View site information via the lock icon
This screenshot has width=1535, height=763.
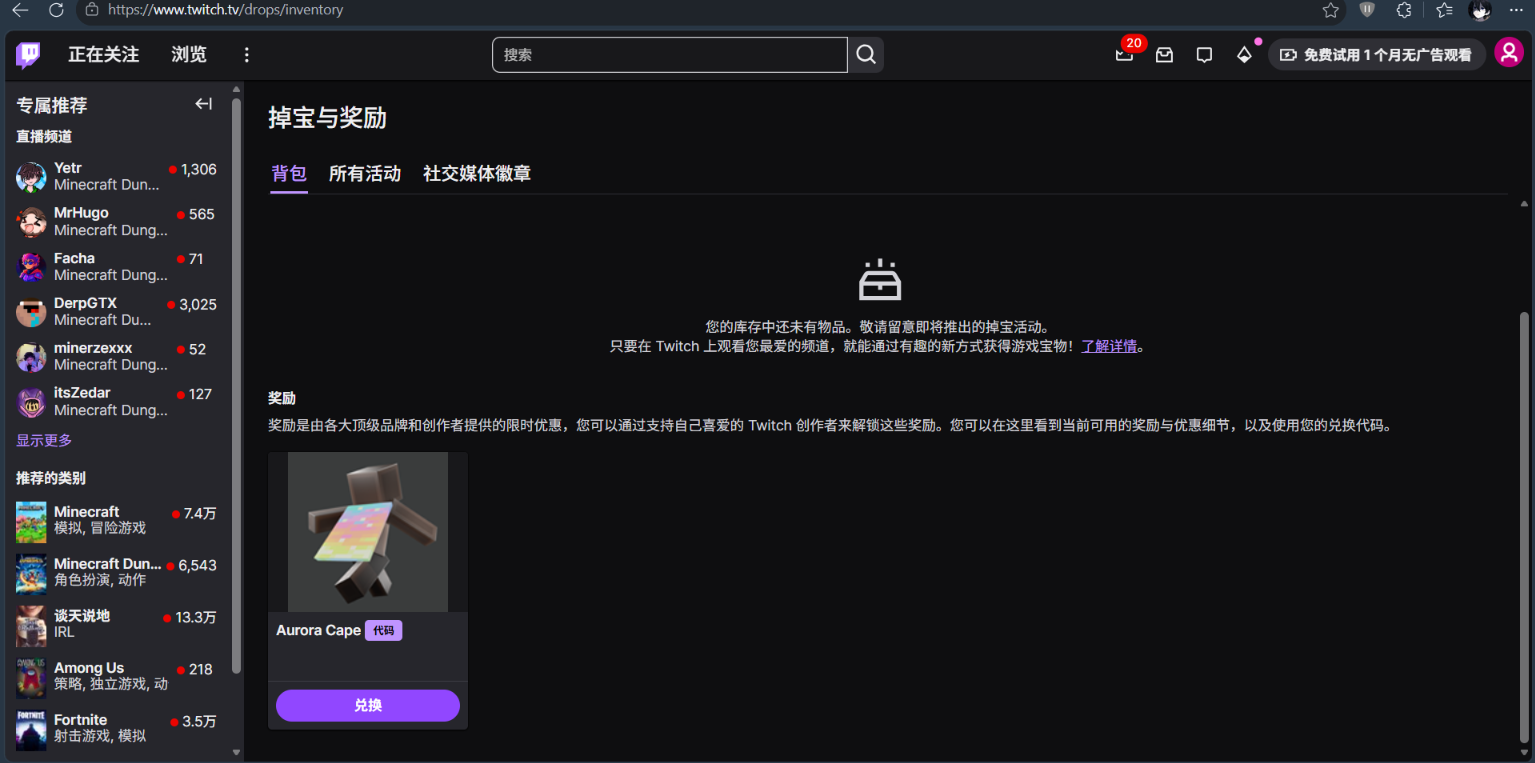click(92, 10)
